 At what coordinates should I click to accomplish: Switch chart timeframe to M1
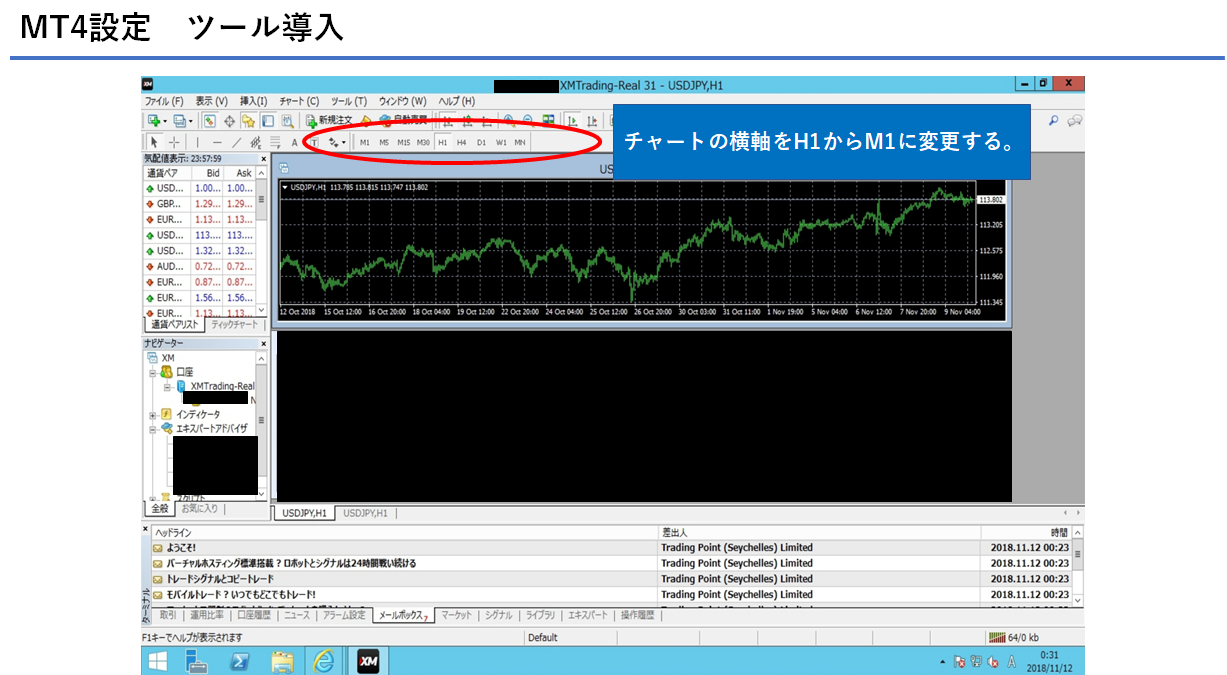[x=364, y=142]
